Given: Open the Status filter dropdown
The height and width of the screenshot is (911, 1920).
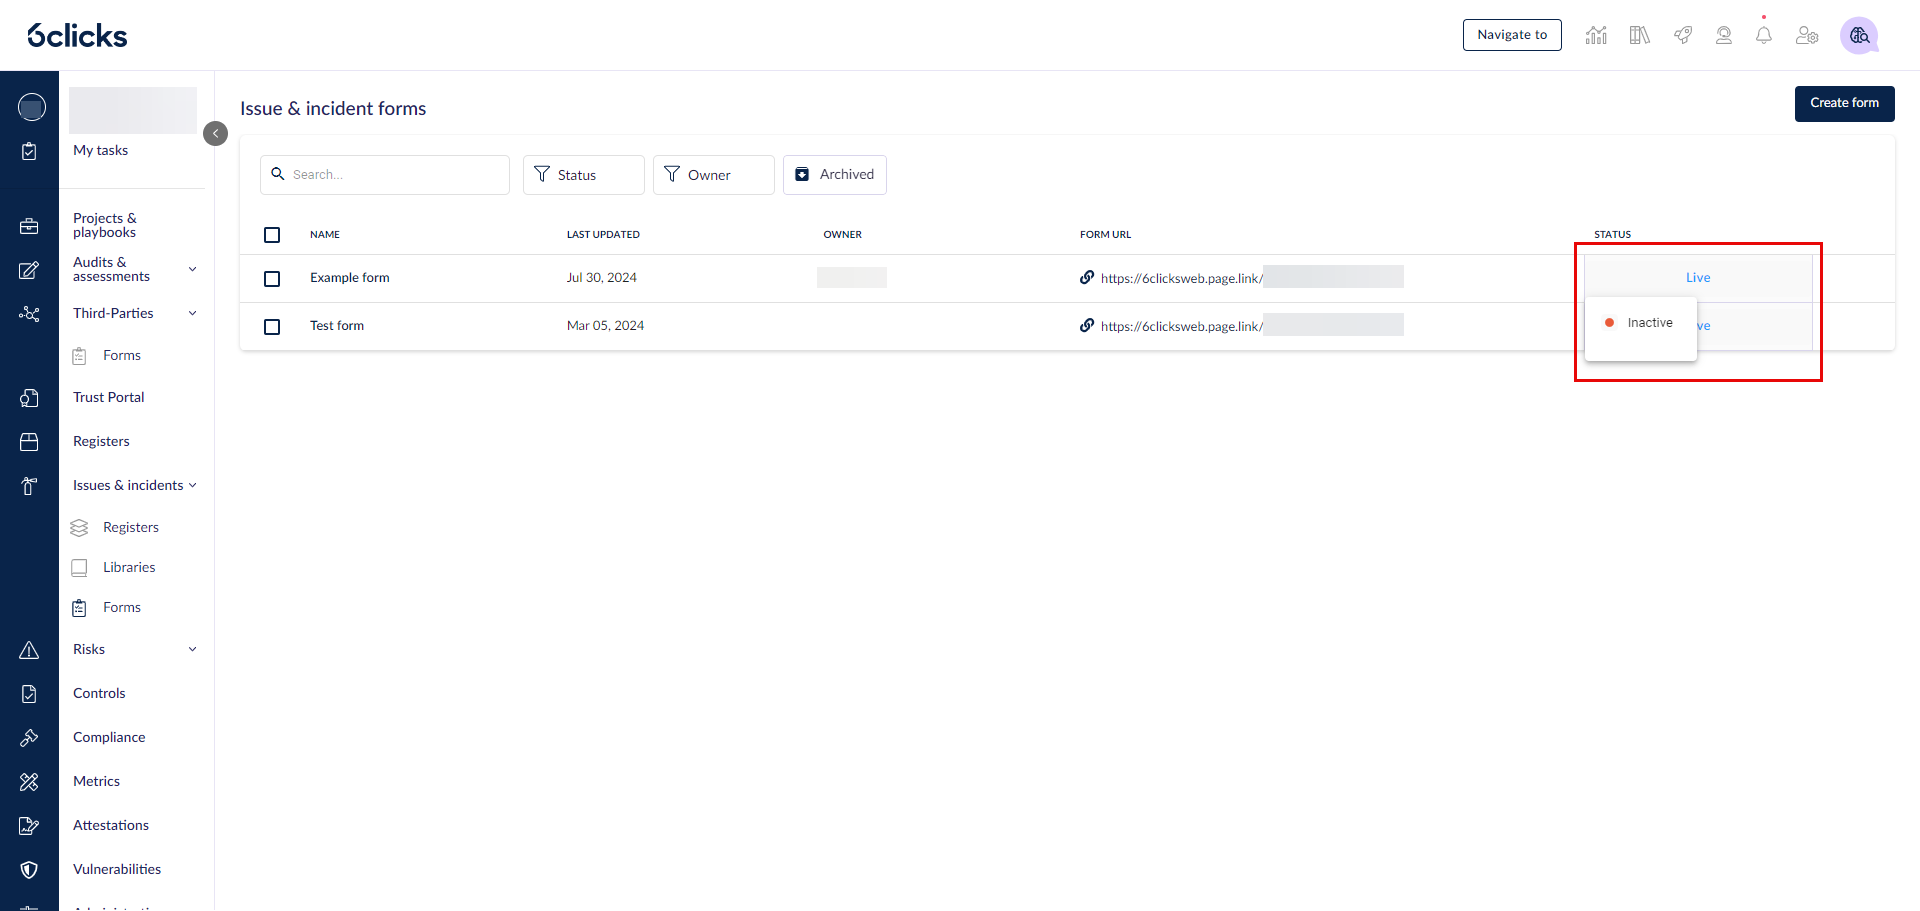Looking at the screenshot, I should (584, 175).
